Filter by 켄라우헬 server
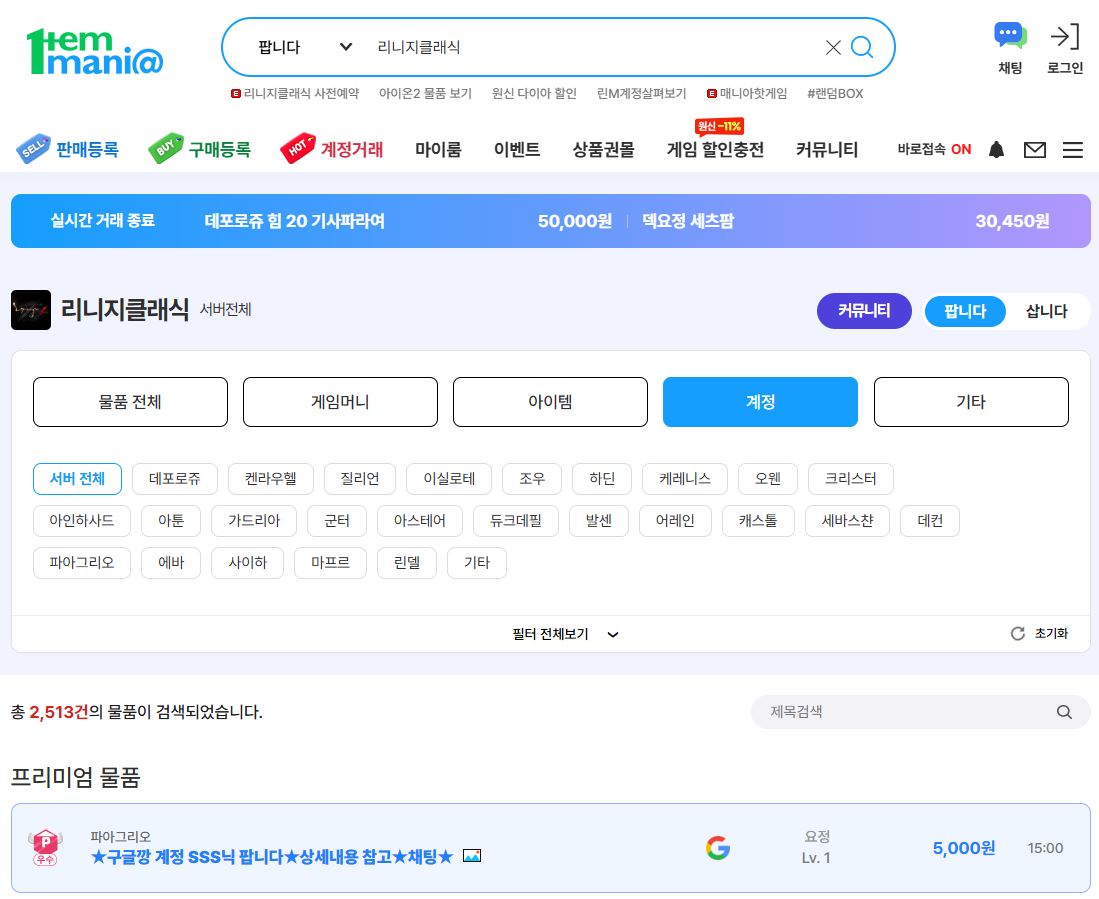The width and height of the screenshot is (1099, 899). tap(271, 479)
